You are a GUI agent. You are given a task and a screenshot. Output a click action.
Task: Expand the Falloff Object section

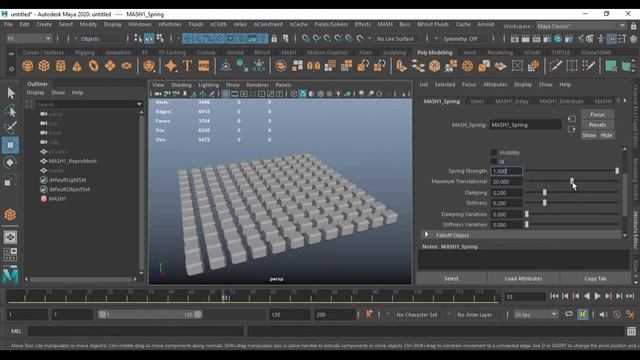pyautogui.click(x=427, y=235)
